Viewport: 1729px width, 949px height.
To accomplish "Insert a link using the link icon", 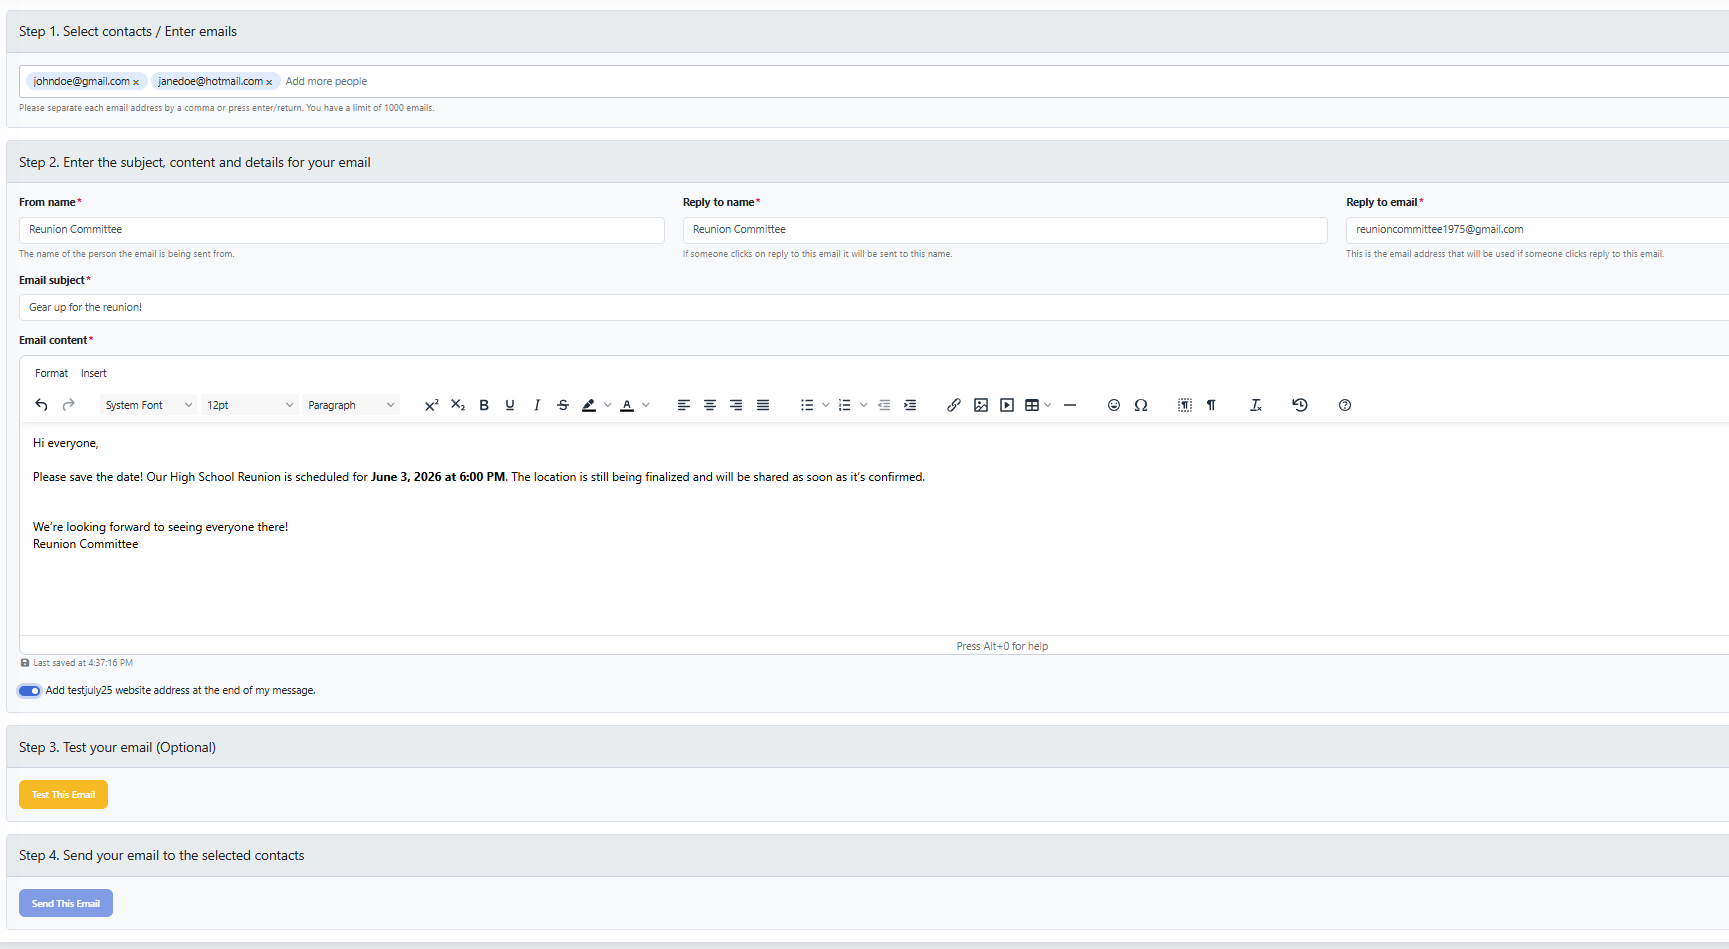I will (954, 405).
